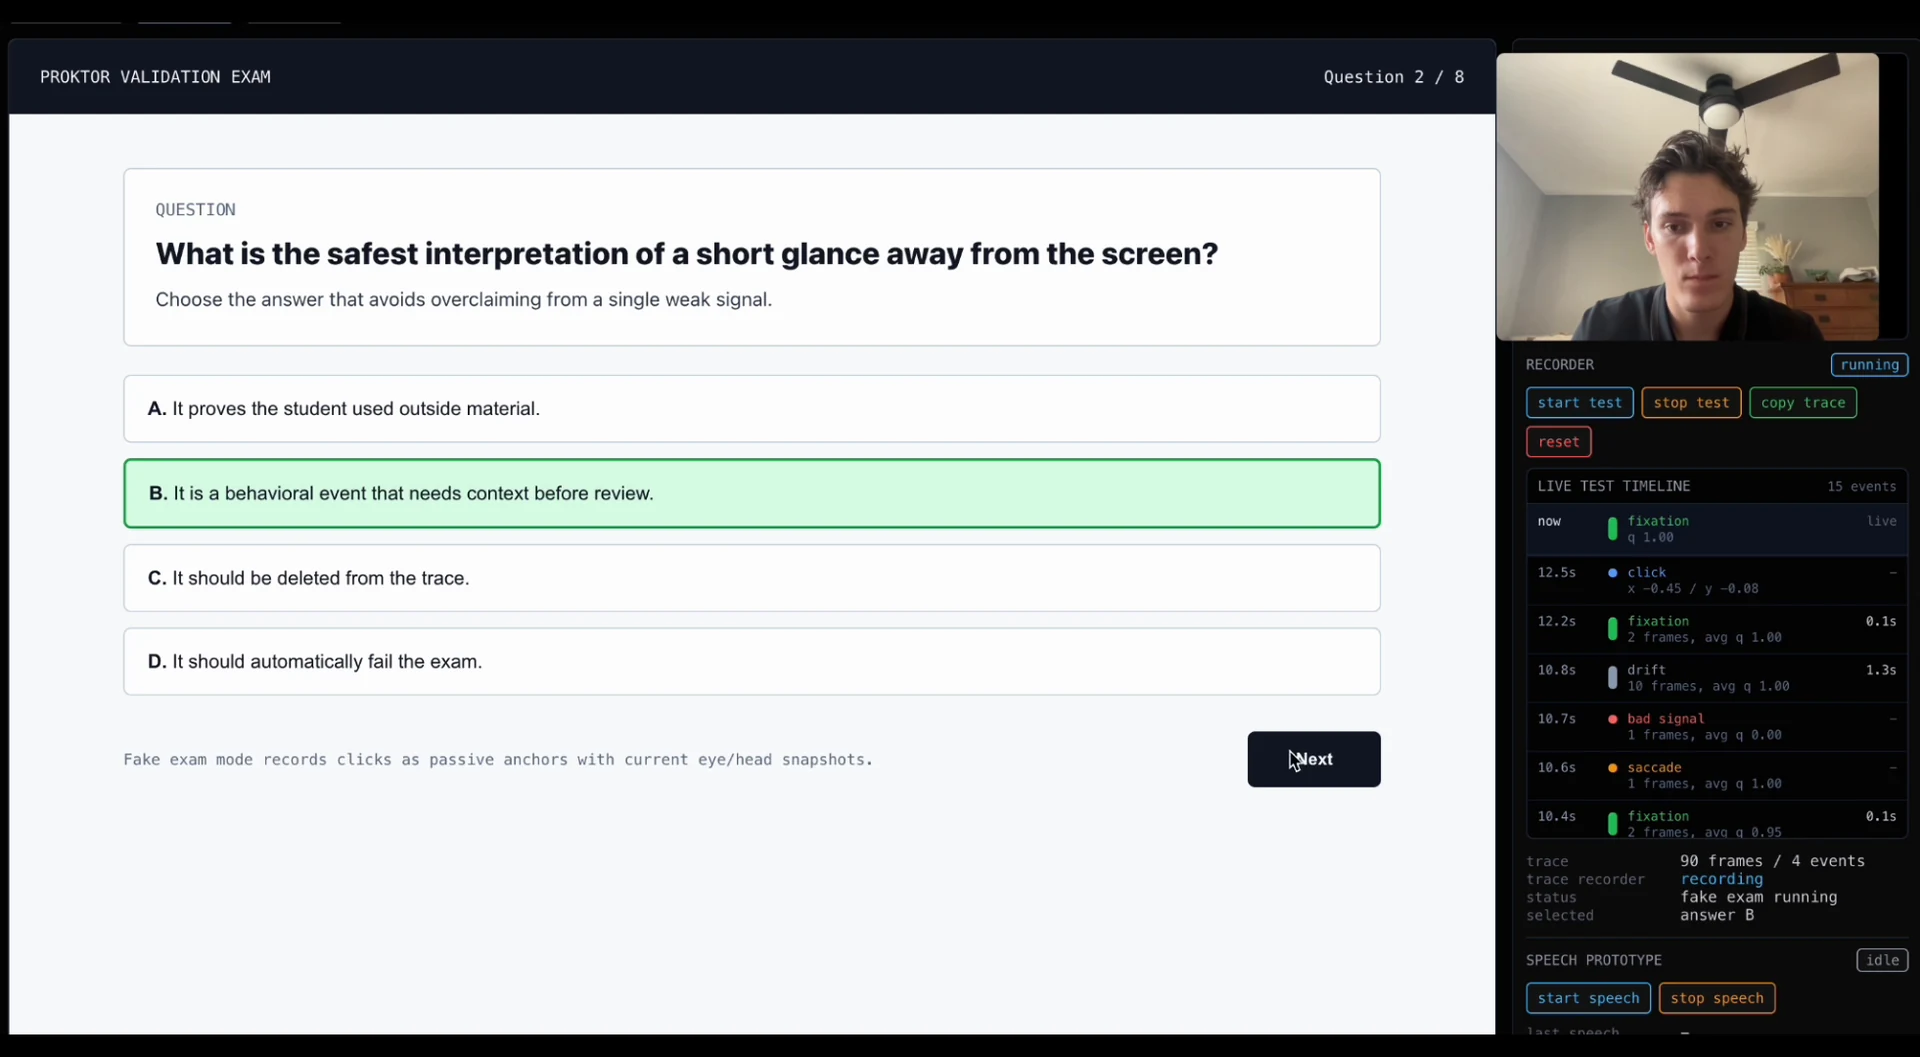Click the running status badge
This screenshot has height=1057, width=1920.
1869,365
